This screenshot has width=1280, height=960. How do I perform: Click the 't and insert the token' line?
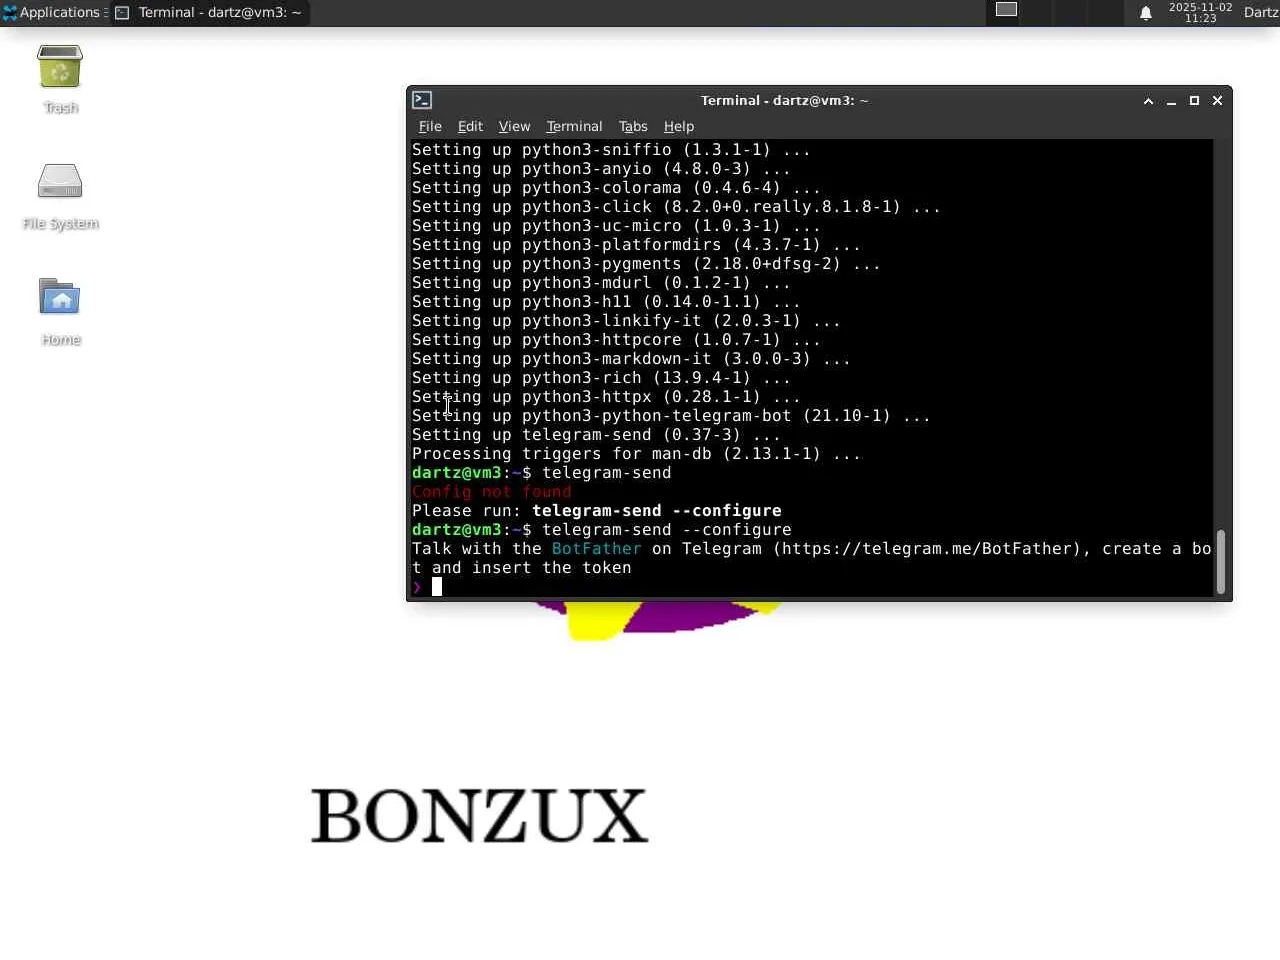point(522,568)
